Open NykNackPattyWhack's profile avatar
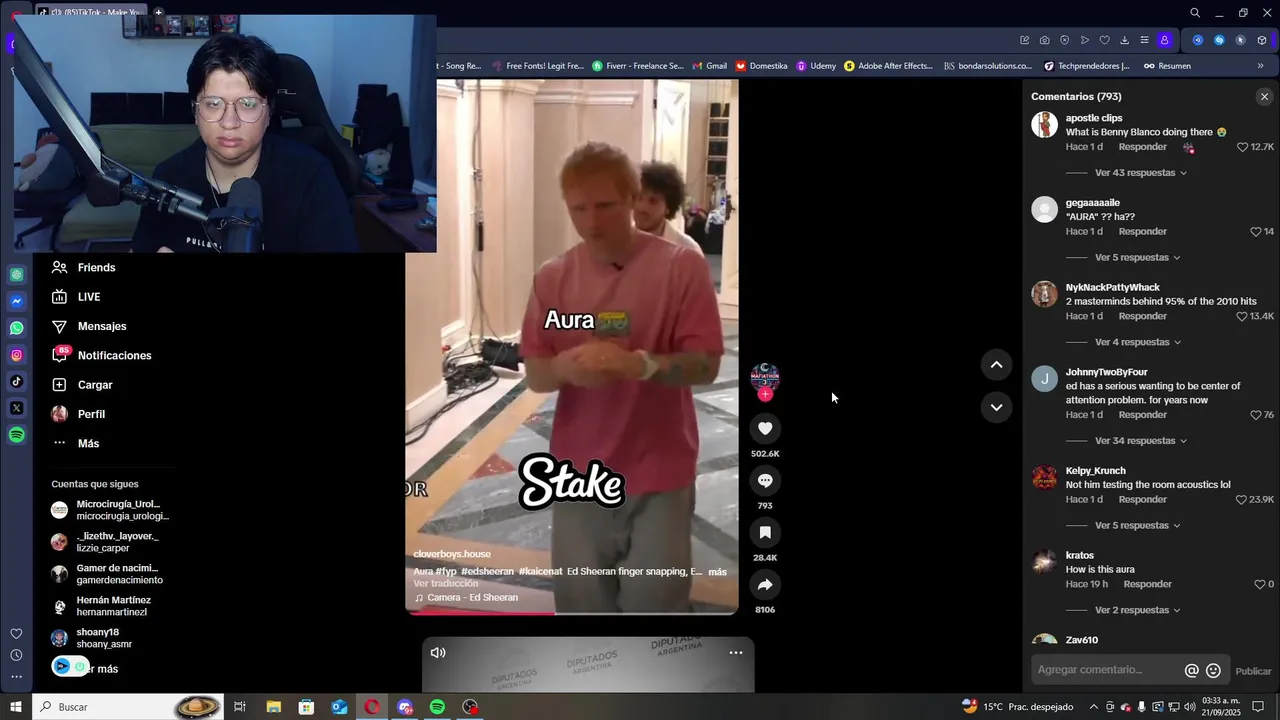 coord(1044,294)
